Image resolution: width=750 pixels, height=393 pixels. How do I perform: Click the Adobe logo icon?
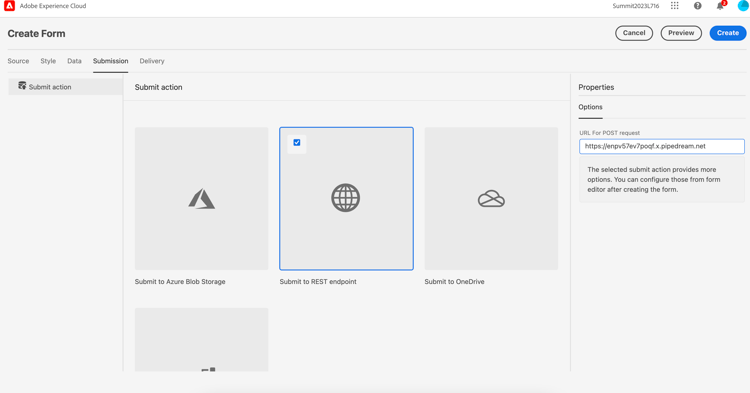(x=9, y=6)
